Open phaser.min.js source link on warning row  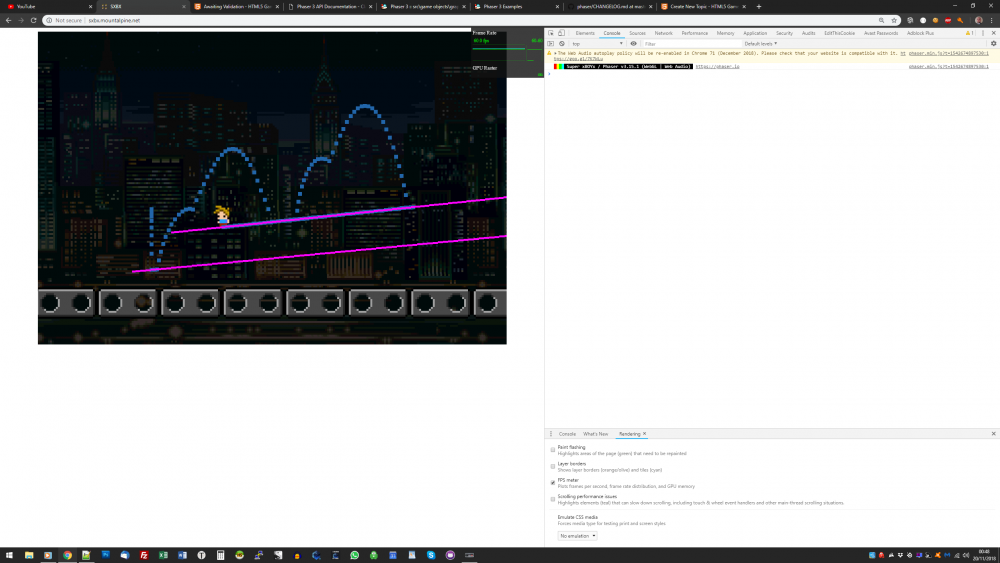(x=948, y=54)
